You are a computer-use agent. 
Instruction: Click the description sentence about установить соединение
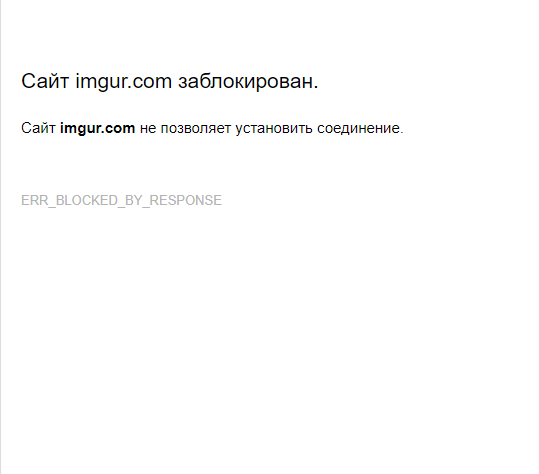point(212,129)
